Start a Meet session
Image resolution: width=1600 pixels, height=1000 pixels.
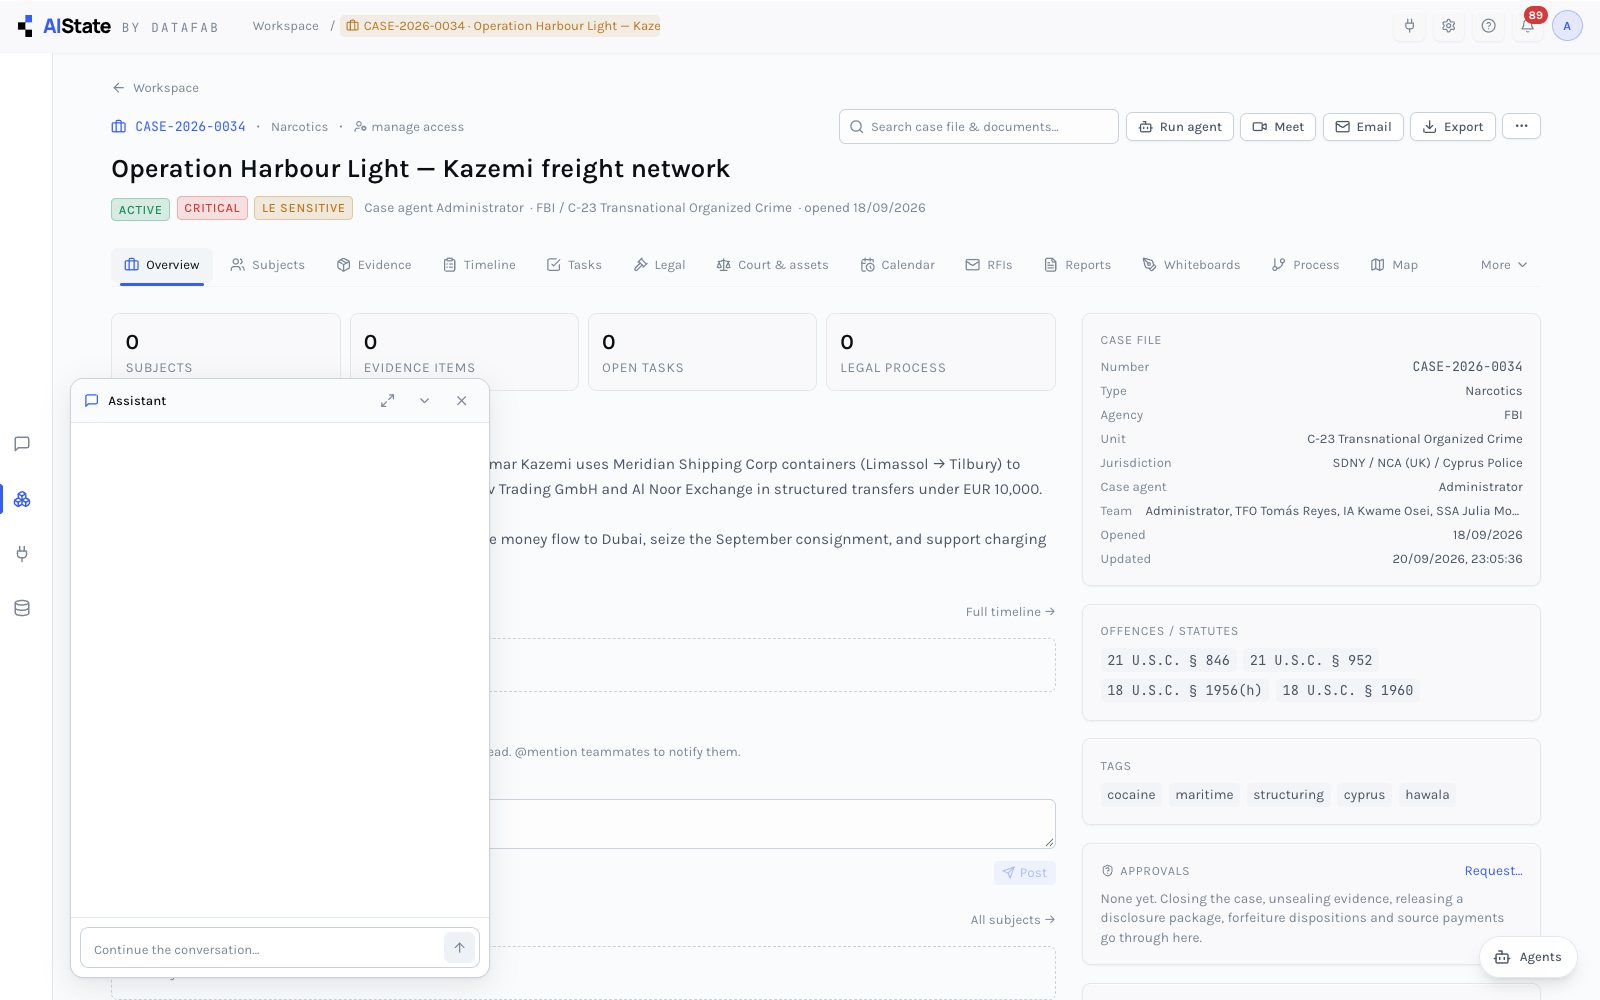point(1278,127)
